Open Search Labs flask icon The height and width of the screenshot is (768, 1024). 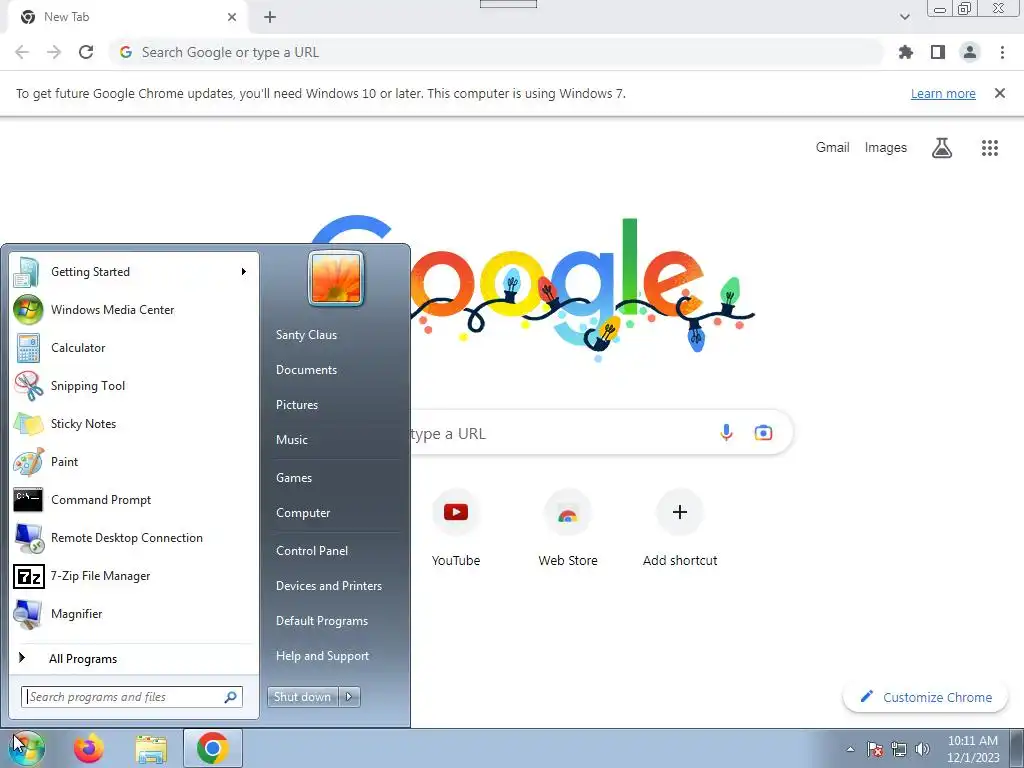(x=942, y=148)
